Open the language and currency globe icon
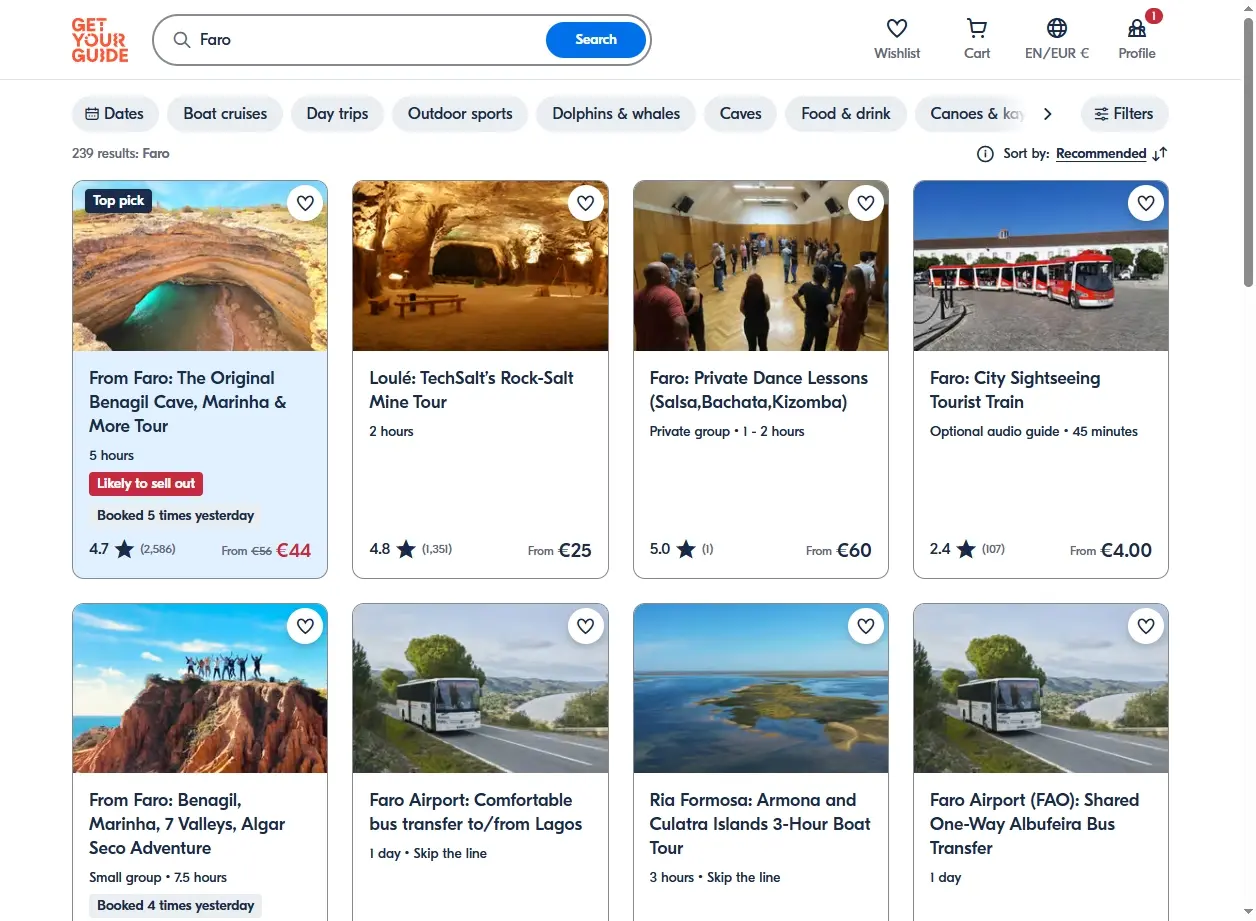Image resolution: width=1256 pixels, height=921 pixels. click(x=1057, y=28)
